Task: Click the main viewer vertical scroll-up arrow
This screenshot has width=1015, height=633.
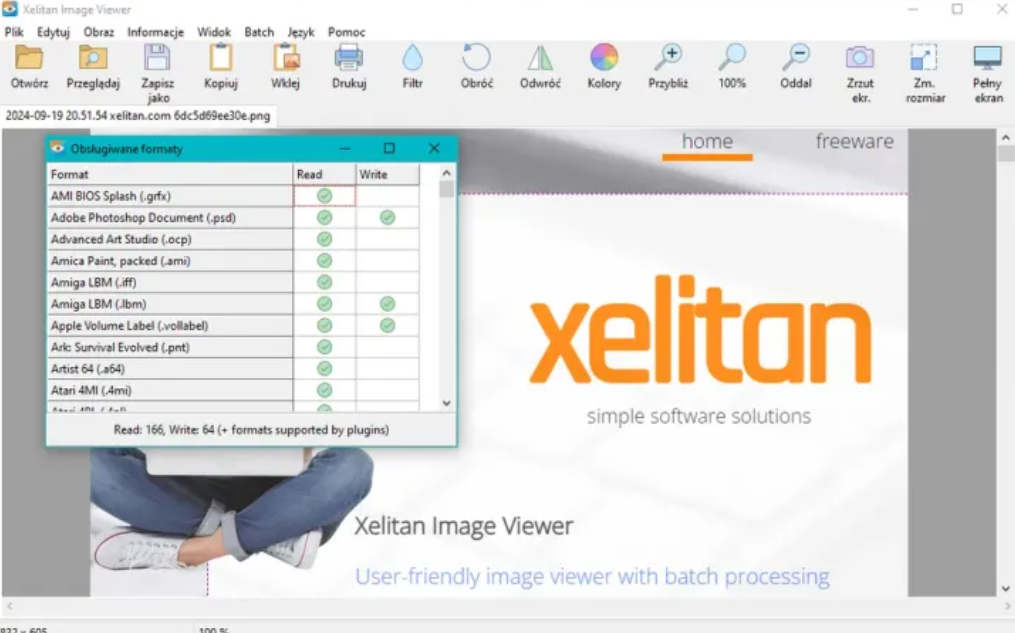Action: (1005, 137)
